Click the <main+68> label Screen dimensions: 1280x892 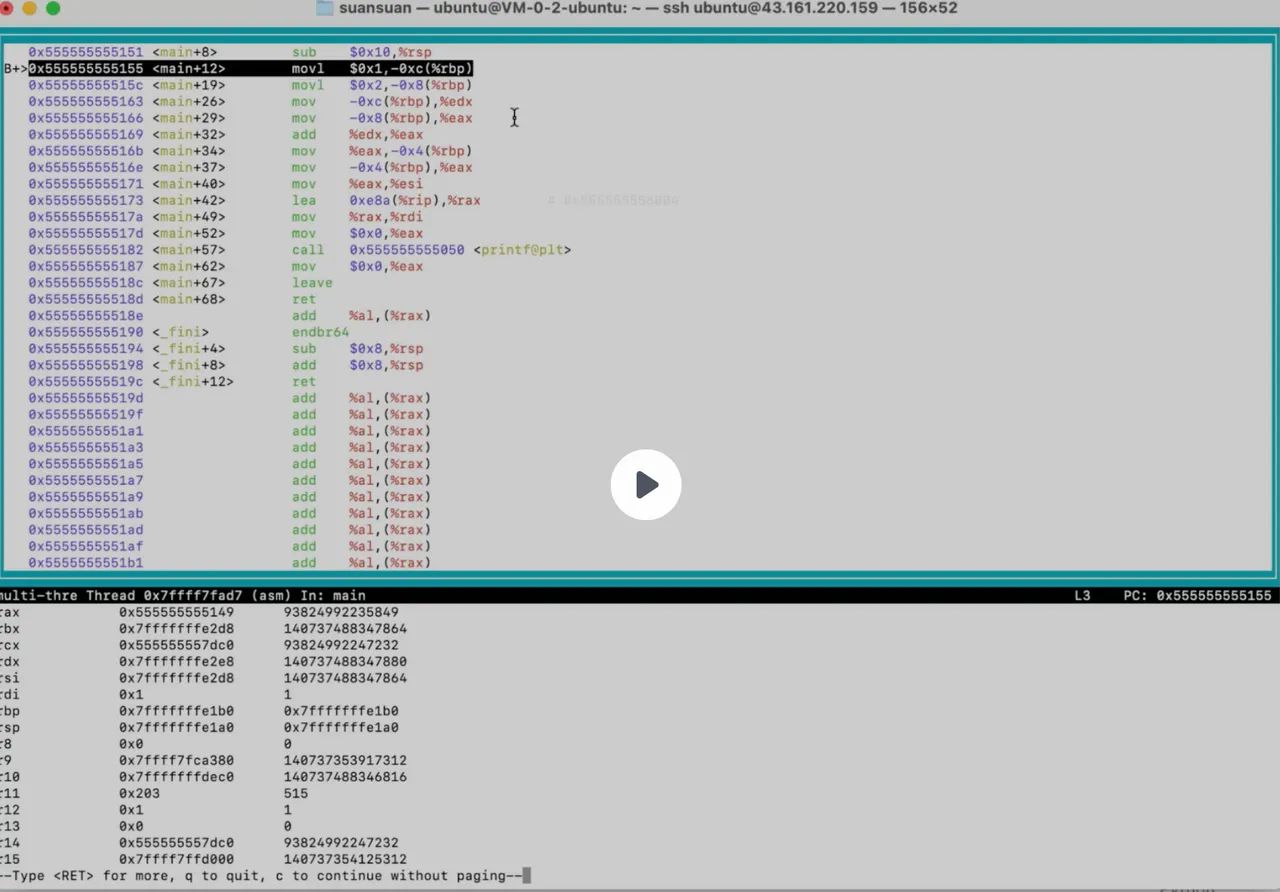tap(189, 299)
